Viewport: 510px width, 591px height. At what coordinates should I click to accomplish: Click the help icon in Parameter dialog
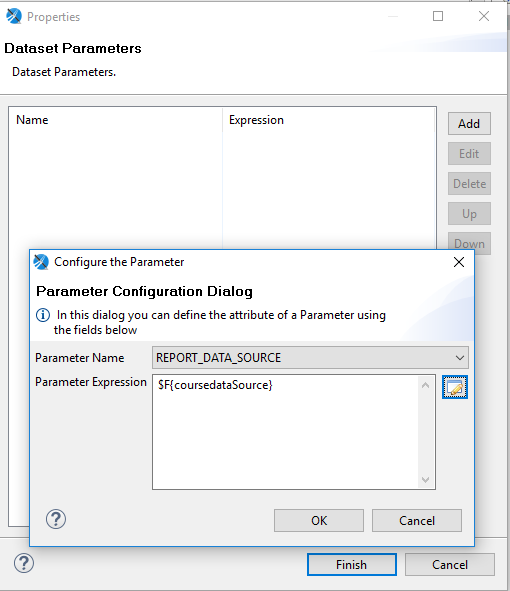[56, 519]
